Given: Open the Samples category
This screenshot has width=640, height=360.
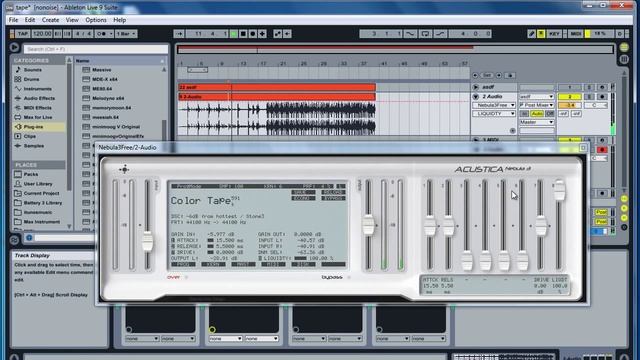Looking at the screenshot, I should pos(34,146).
